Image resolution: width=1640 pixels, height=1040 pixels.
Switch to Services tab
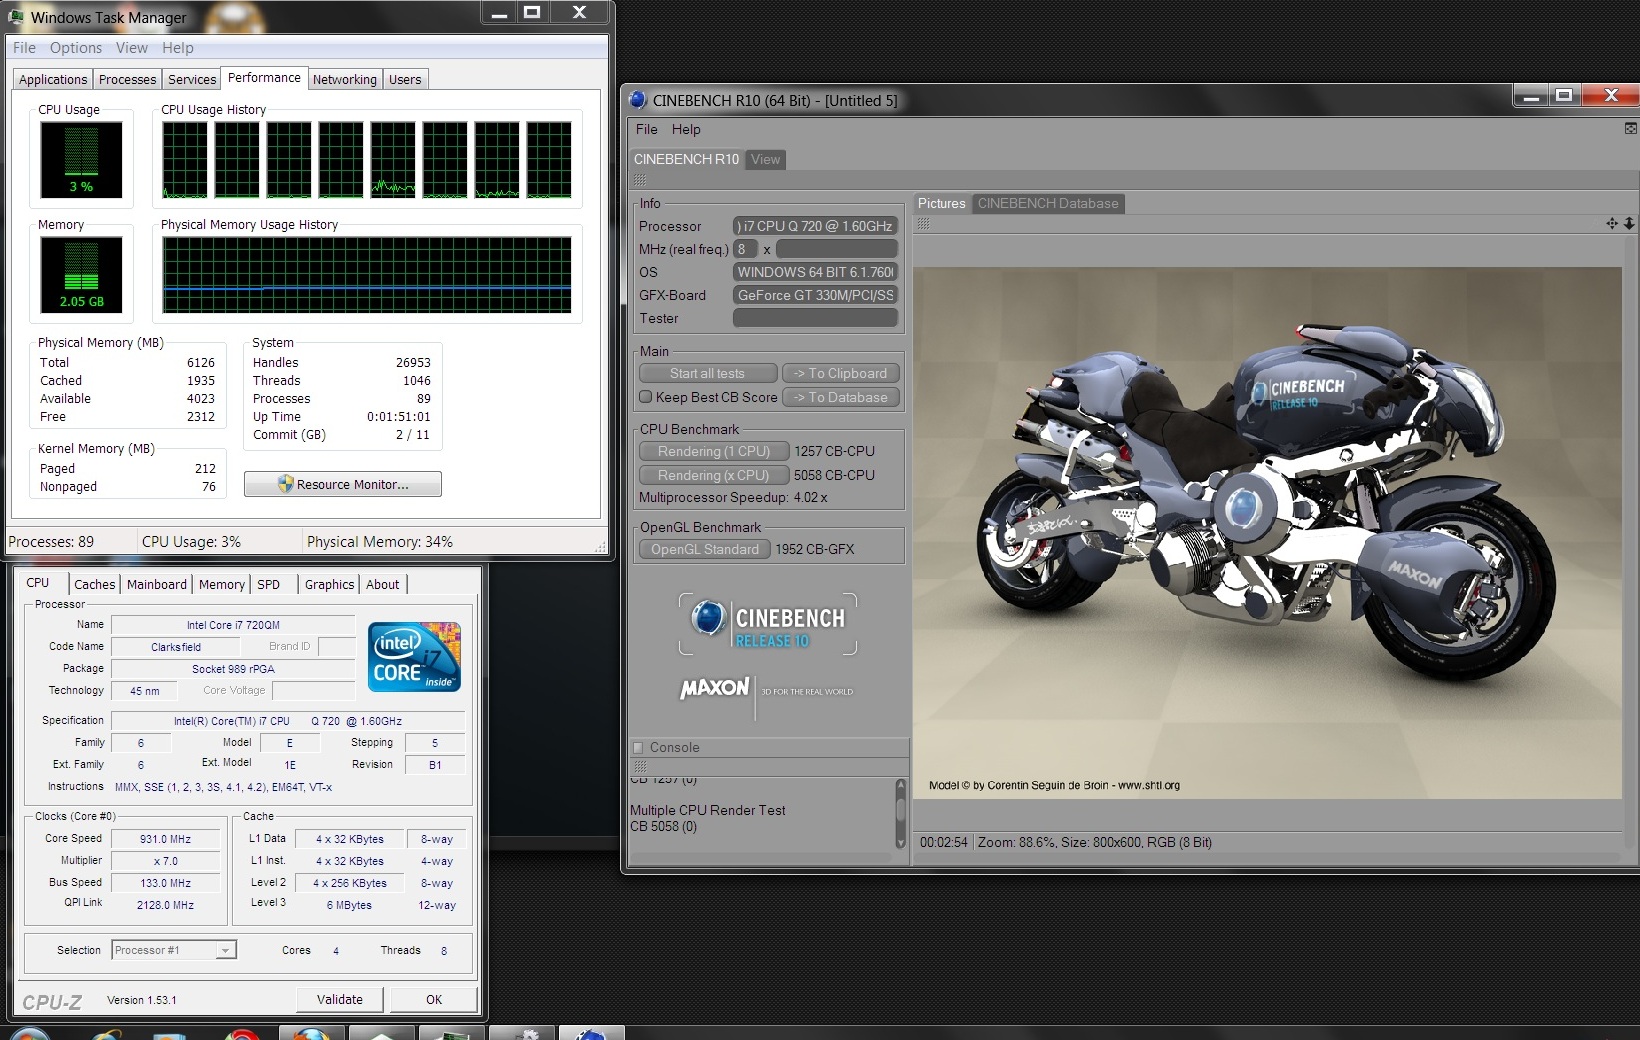pyautogui.click(x=192, y=80)
